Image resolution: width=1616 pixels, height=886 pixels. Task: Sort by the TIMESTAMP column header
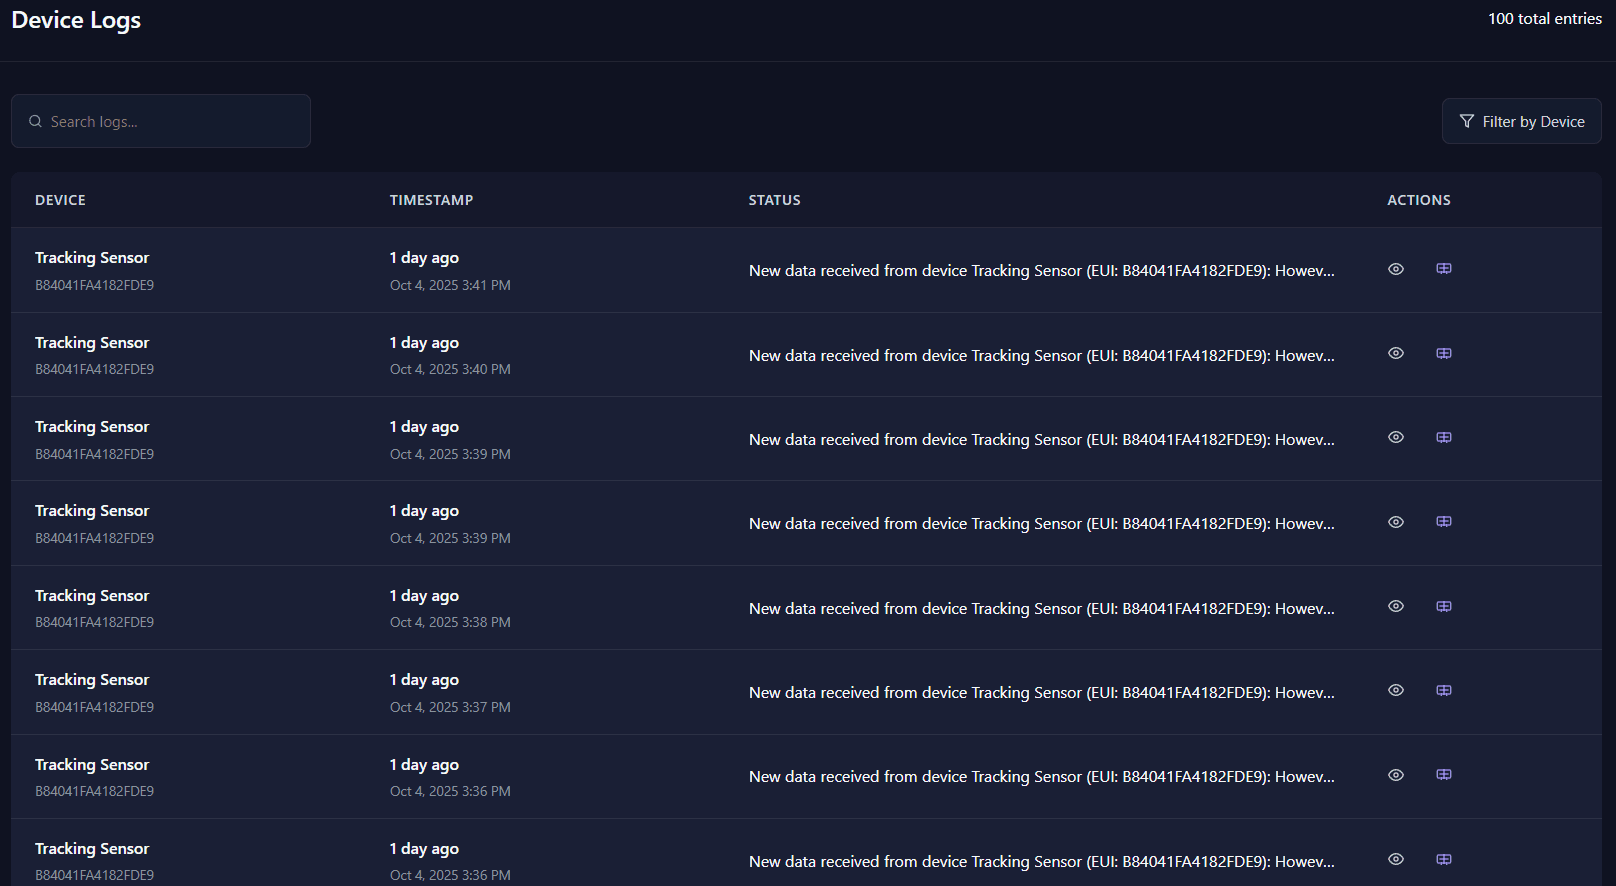431,200
